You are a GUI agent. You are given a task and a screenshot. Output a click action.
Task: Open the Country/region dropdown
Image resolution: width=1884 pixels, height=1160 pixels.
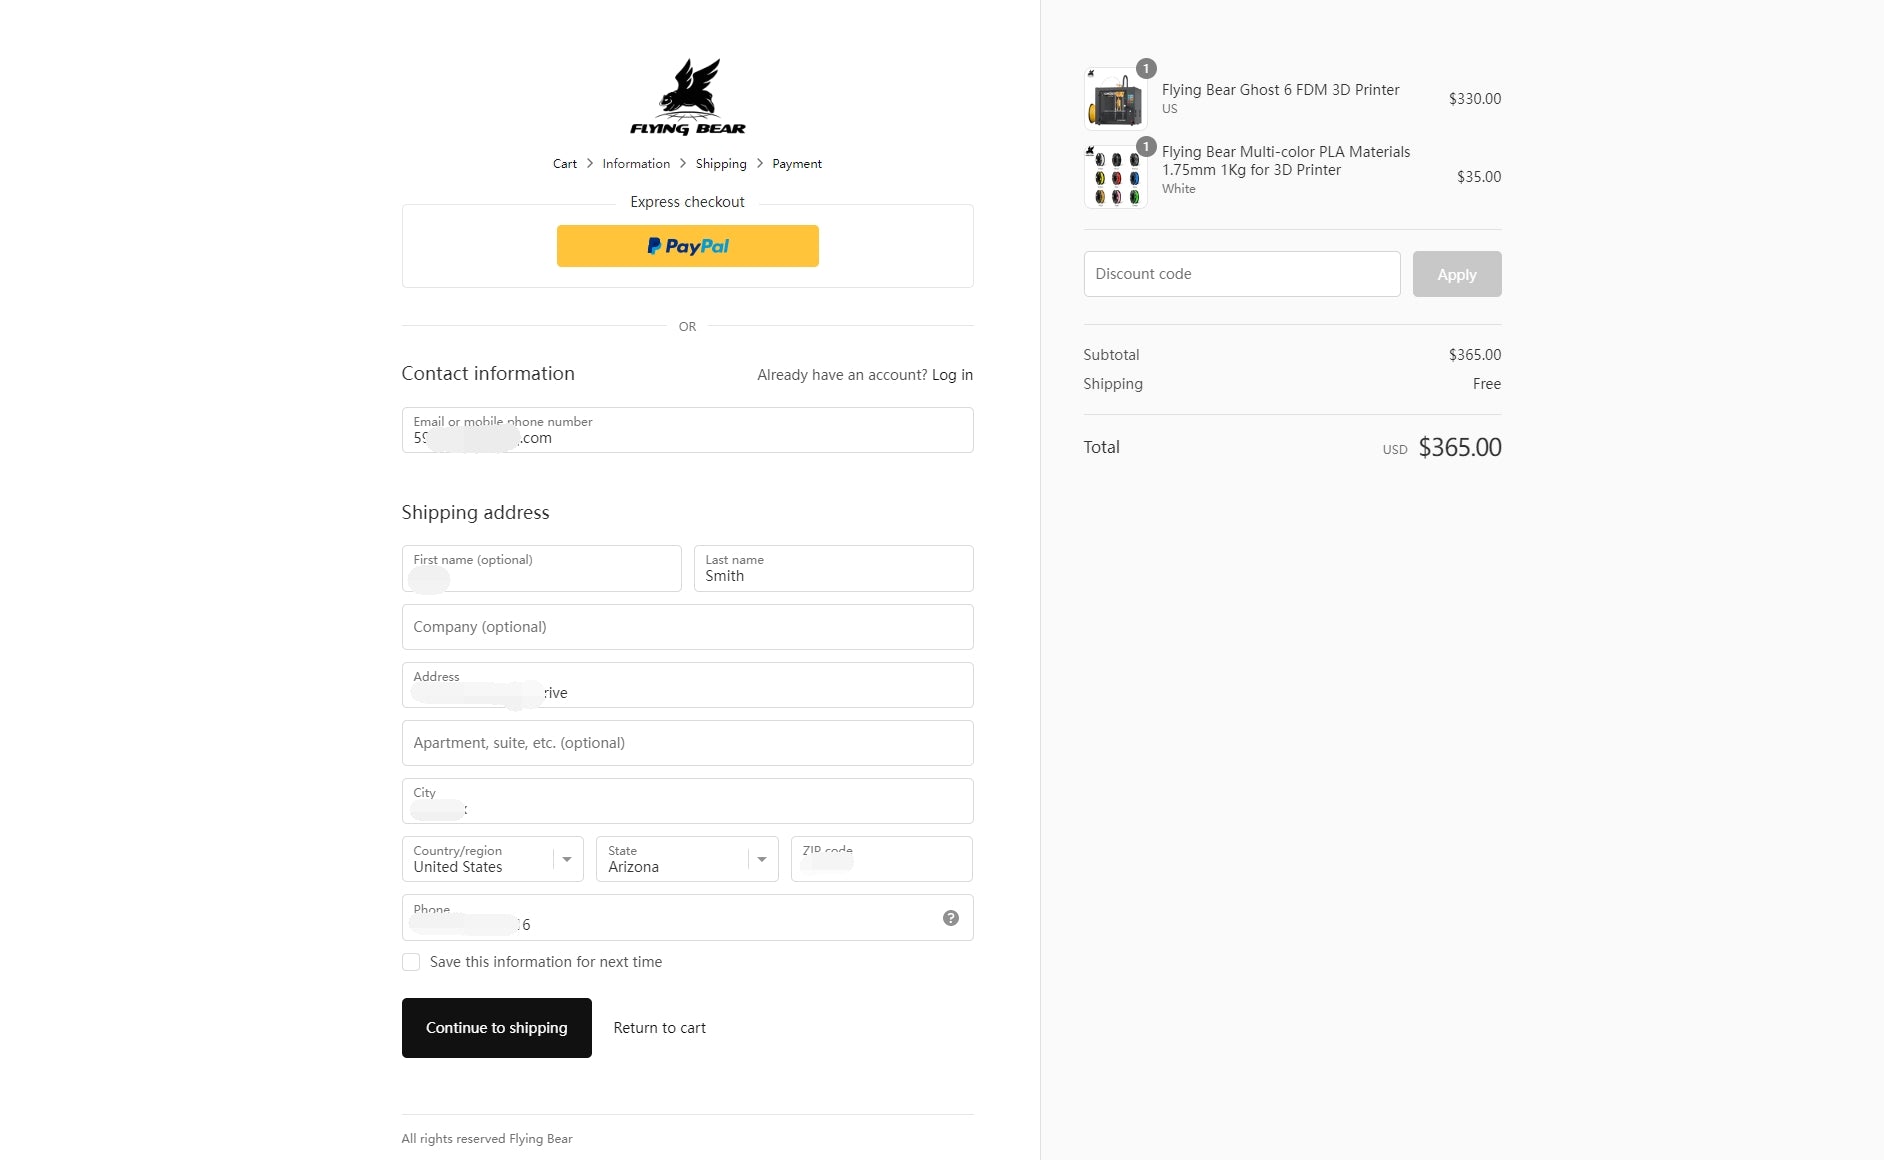pos(492,859)
